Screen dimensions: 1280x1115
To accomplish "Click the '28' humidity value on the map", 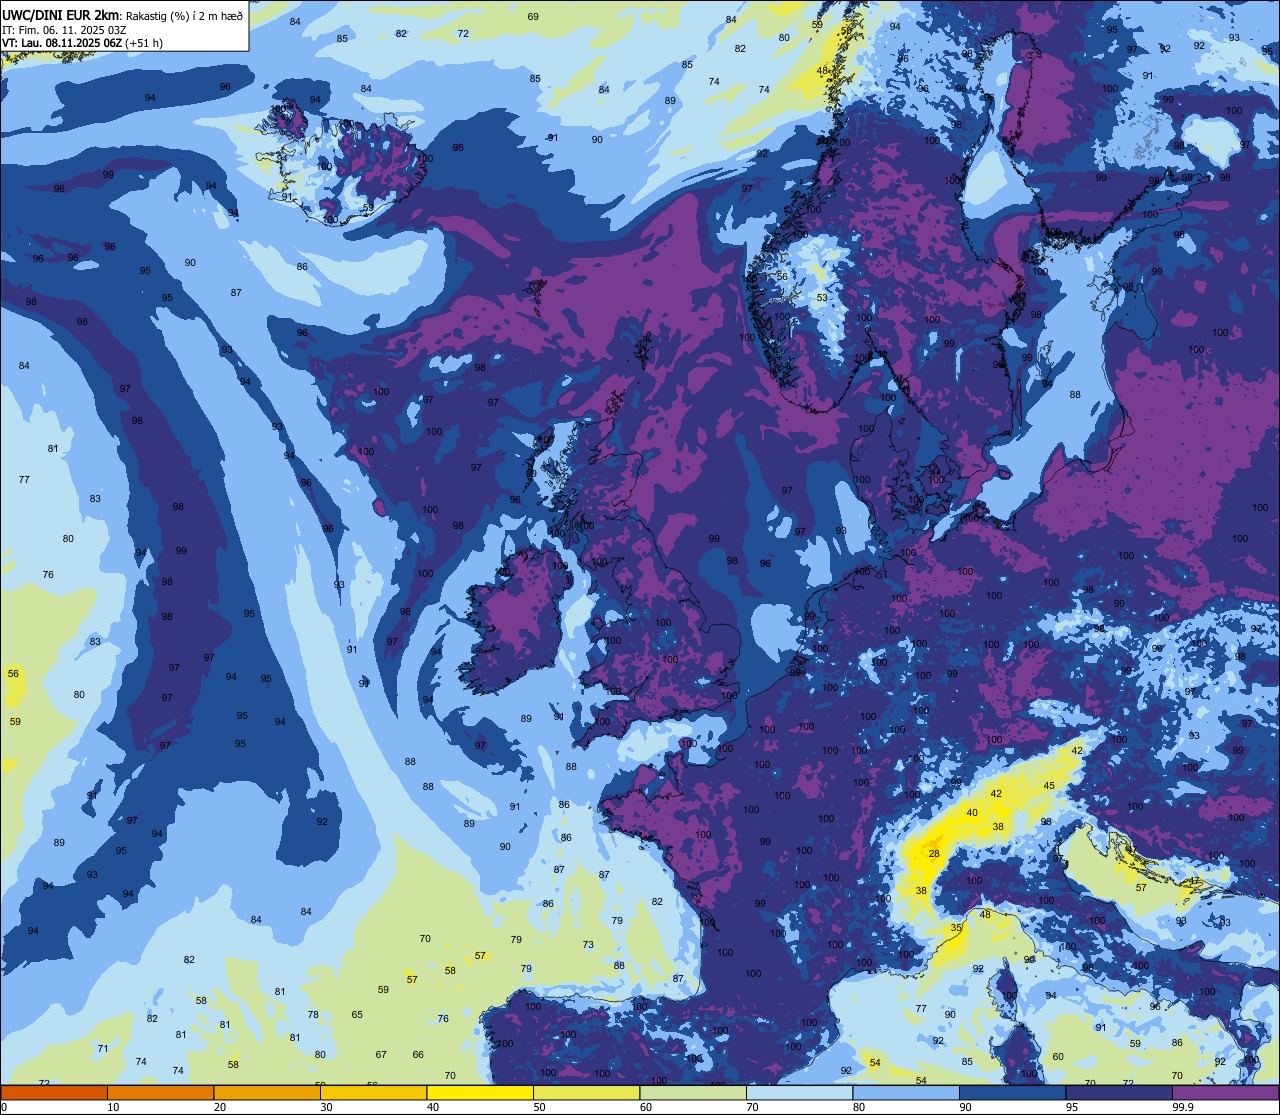I will click(934, 853).
